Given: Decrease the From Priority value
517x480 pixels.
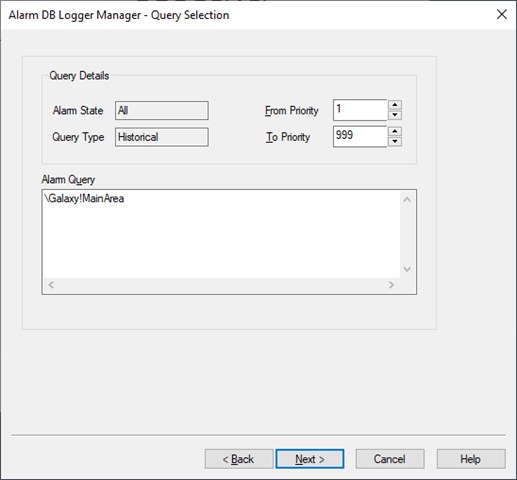Looking at the screenshot, I should 395,115.
